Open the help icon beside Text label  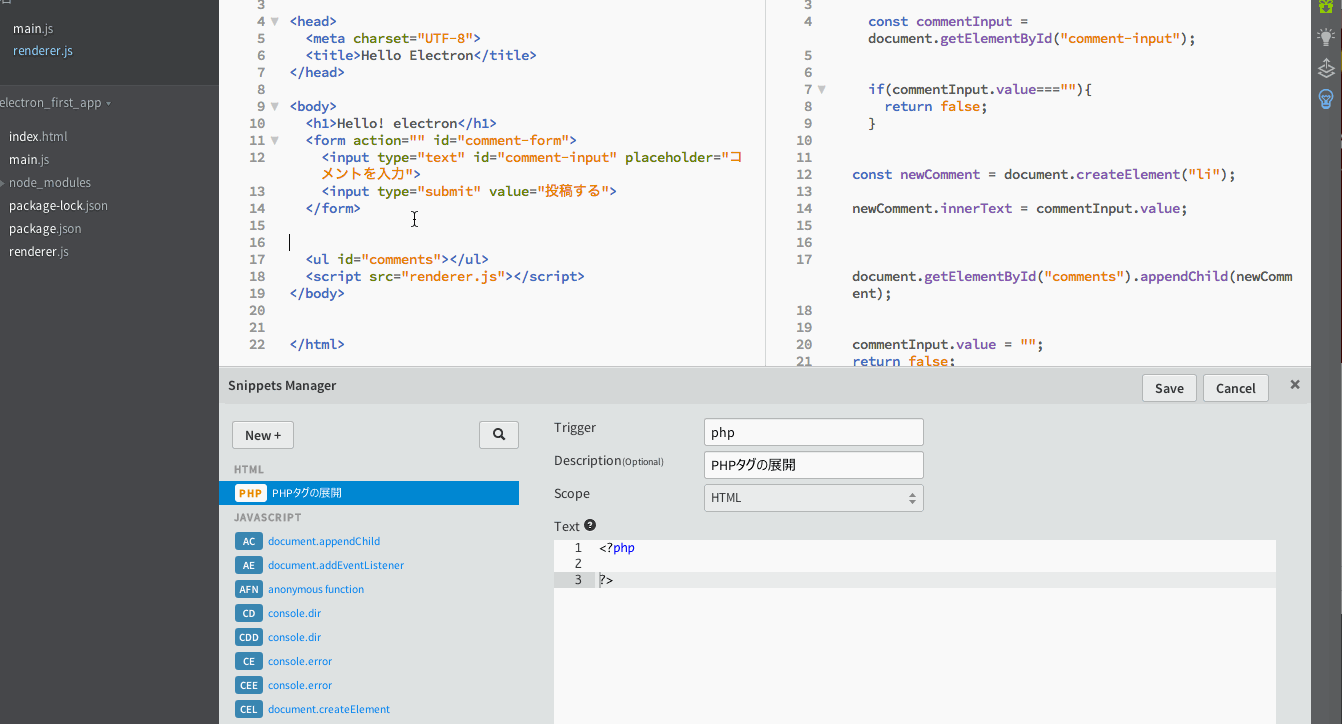[x=590, y=525]
